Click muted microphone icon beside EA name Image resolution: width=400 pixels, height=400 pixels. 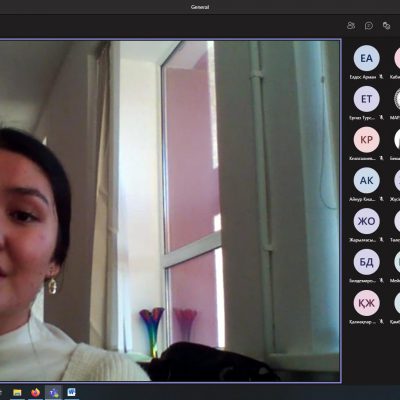point(381,77)
